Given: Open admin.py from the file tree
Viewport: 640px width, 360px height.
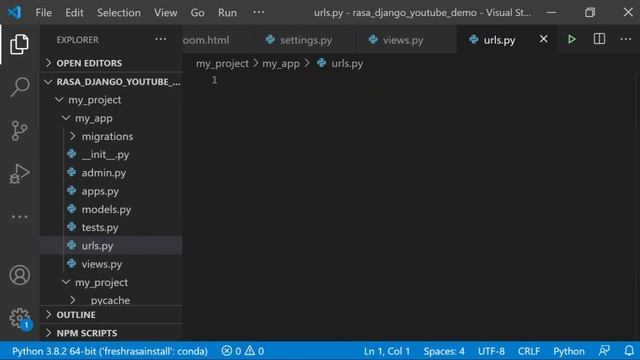Looking at the screenshot, I should click(x=111, y=173).
